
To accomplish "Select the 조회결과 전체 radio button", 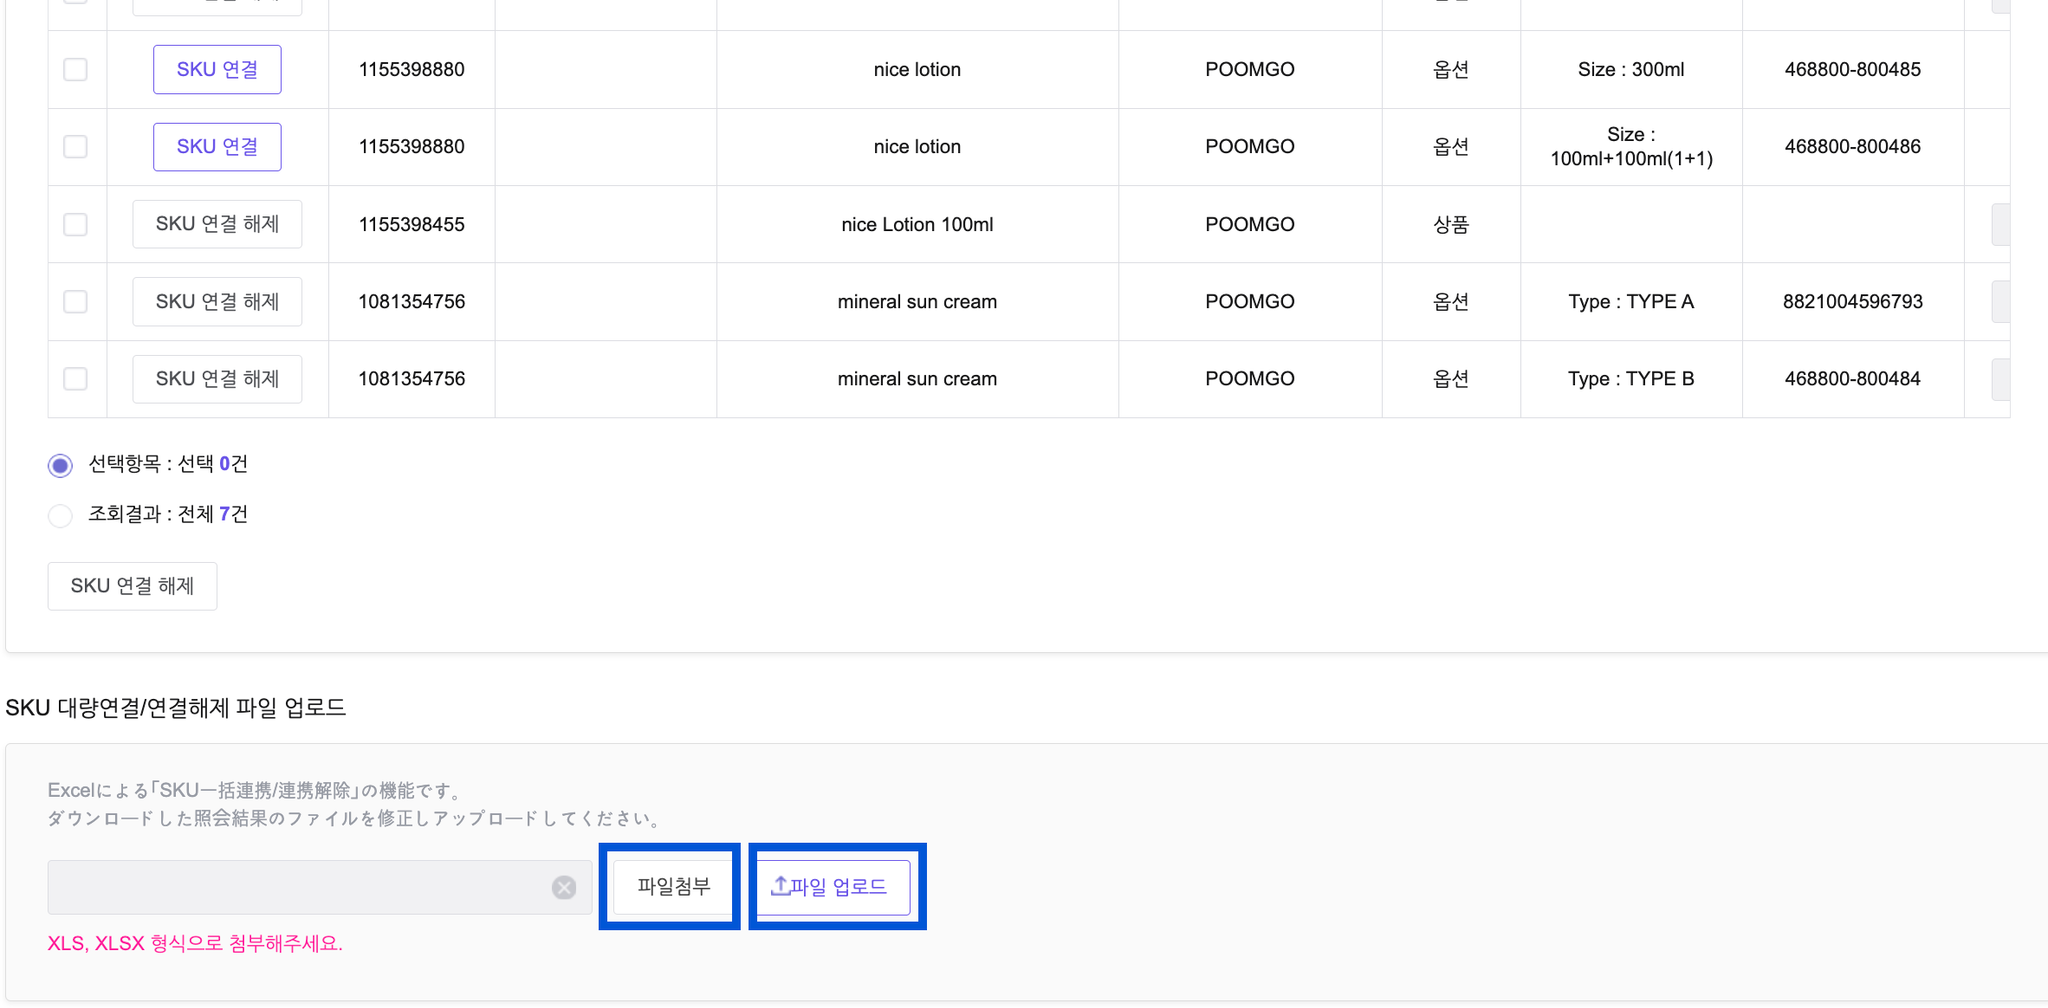I will coord(60,516).
